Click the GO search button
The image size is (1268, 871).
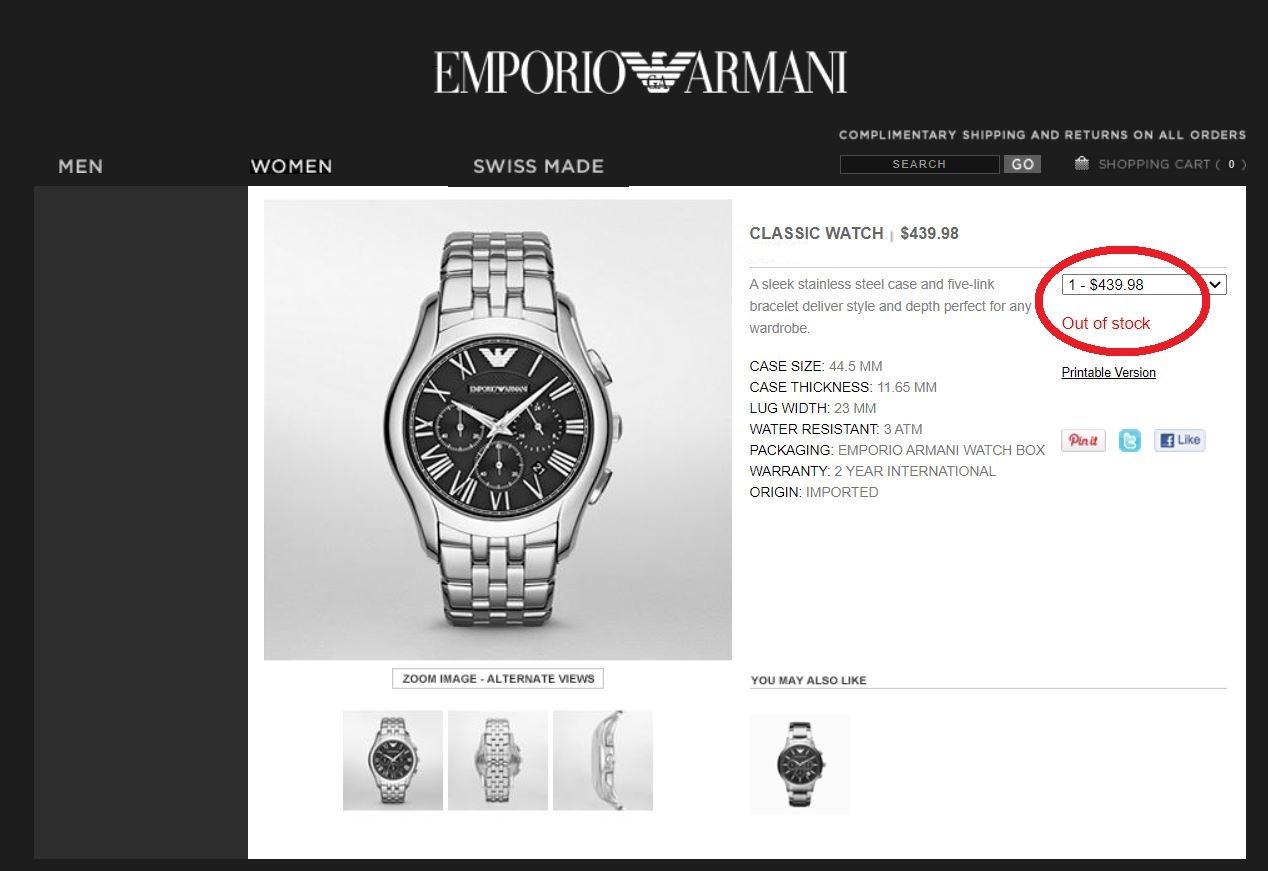click(x=1022, y=164)
